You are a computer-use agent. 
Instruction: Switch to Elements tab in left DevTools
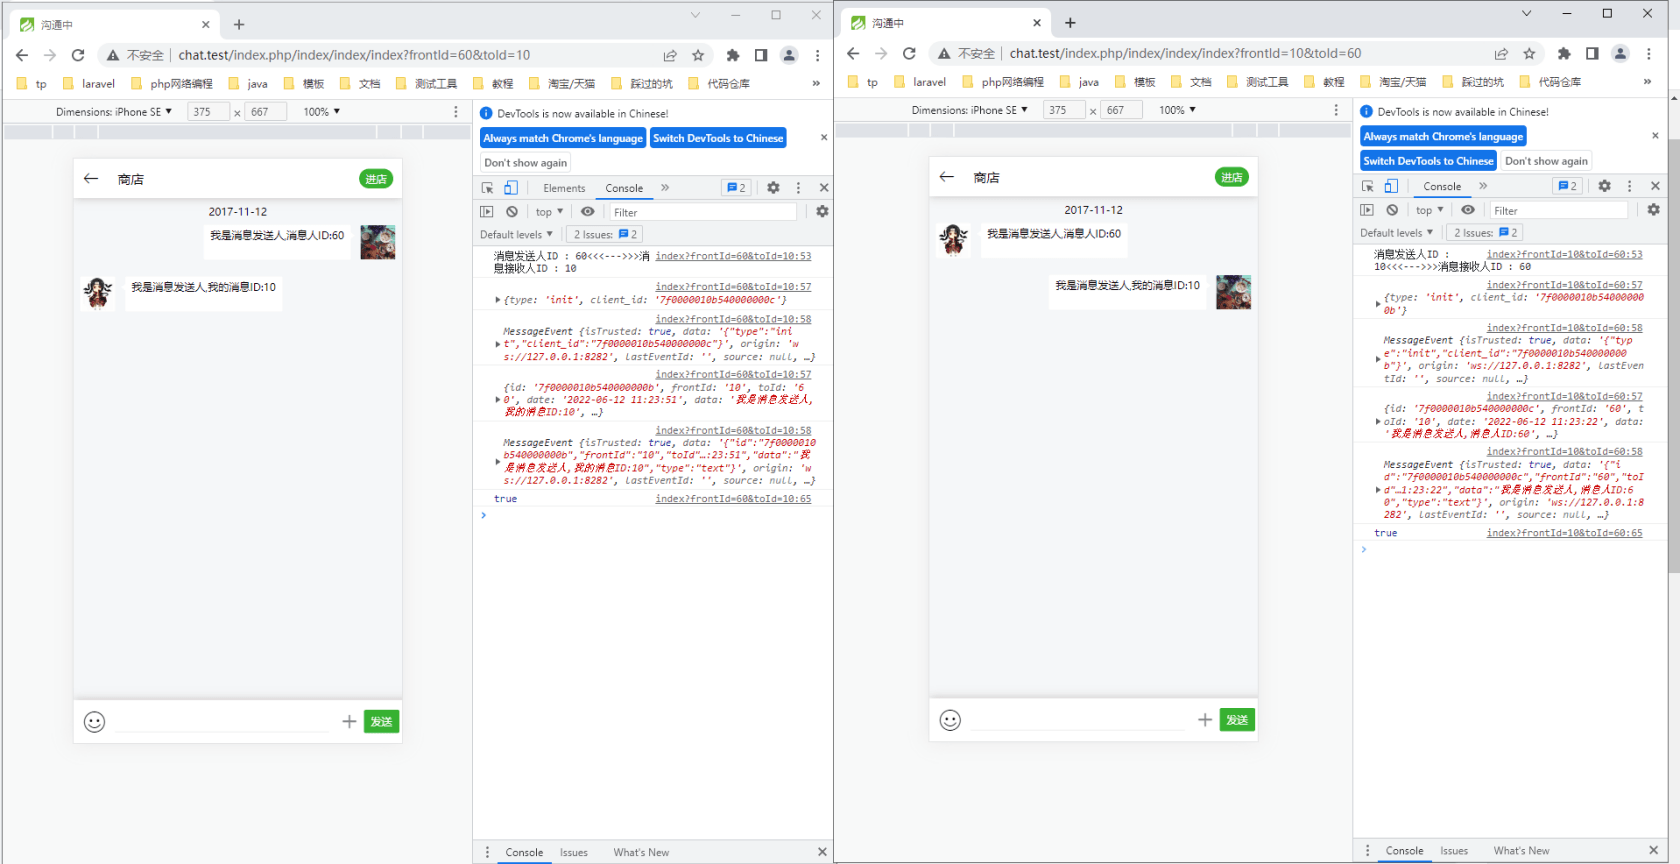564,188
